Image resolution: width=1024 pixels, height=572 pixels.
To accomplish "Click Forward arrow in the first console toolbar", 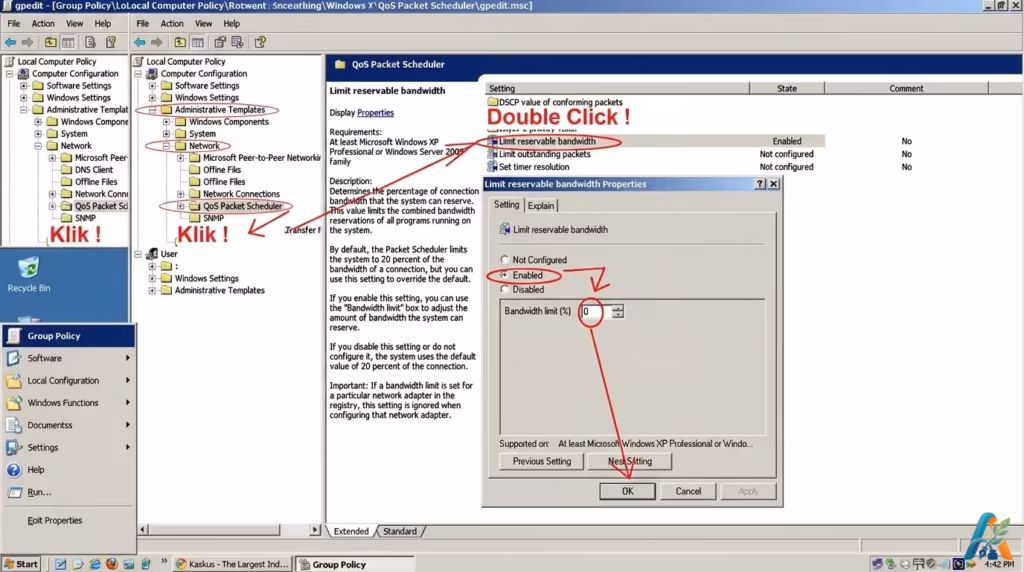I will point(27,42).
